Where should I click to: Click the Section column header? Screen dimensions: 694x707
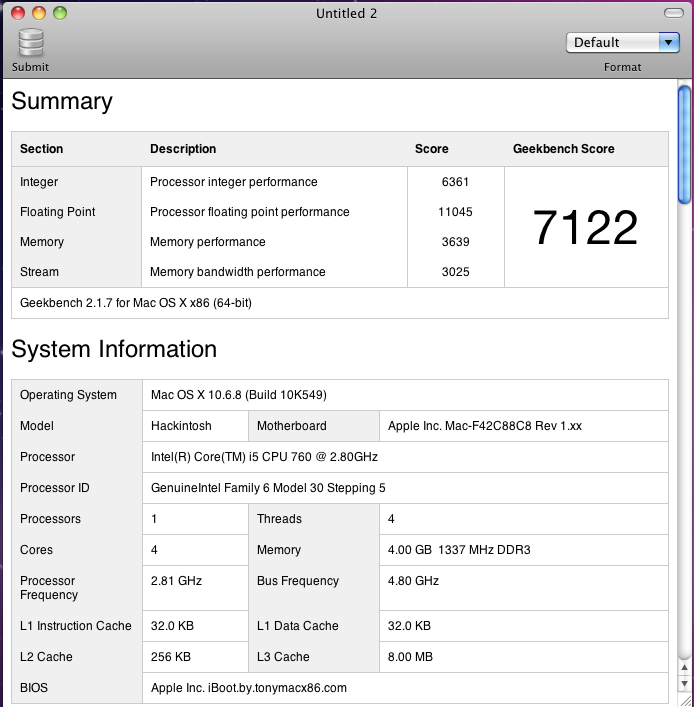pyautogui.click(x=42, y=149)
